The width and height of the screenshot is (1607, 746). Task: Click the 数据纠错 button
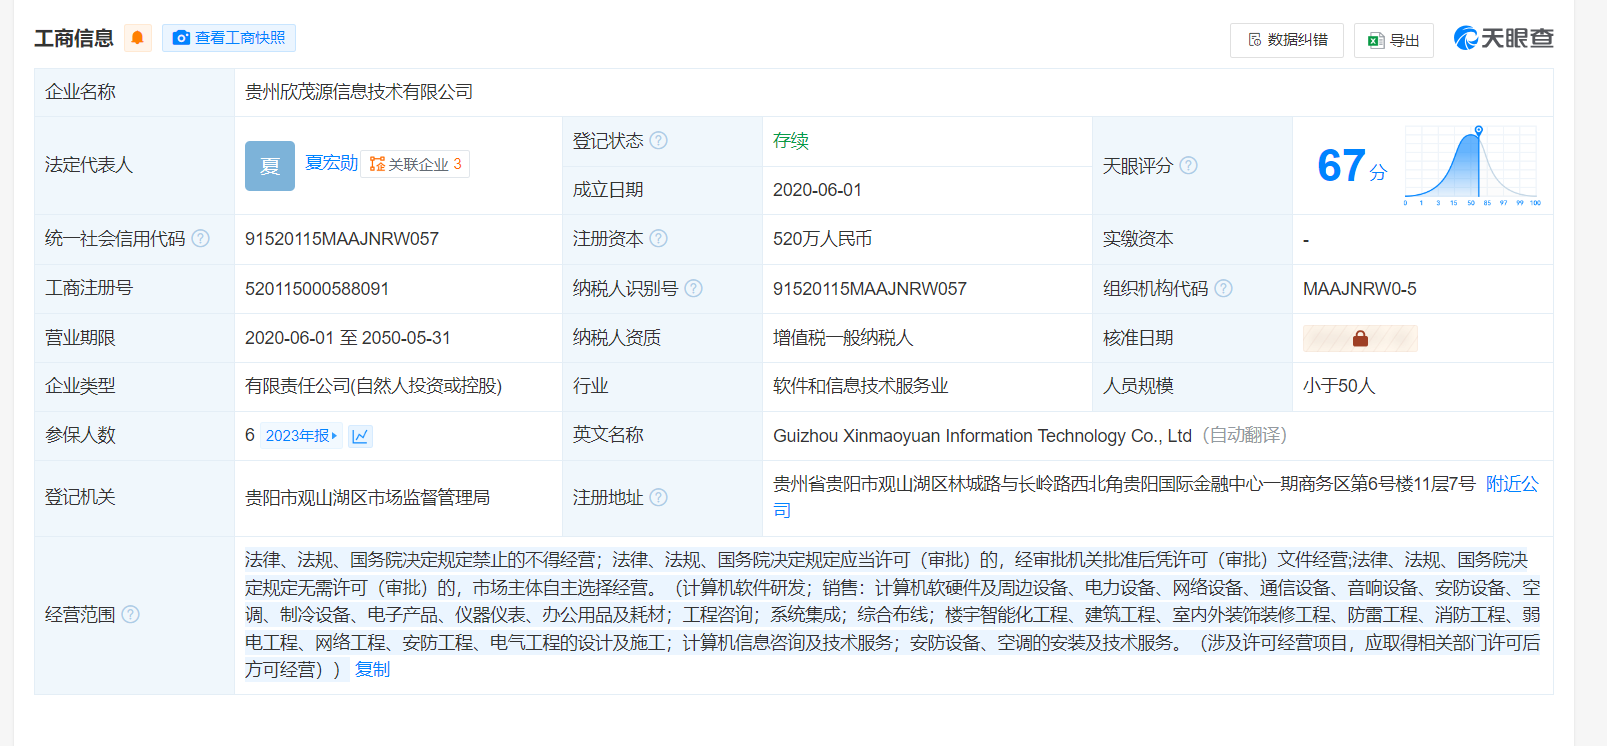pyautogui.click(x=1287, y=40)
